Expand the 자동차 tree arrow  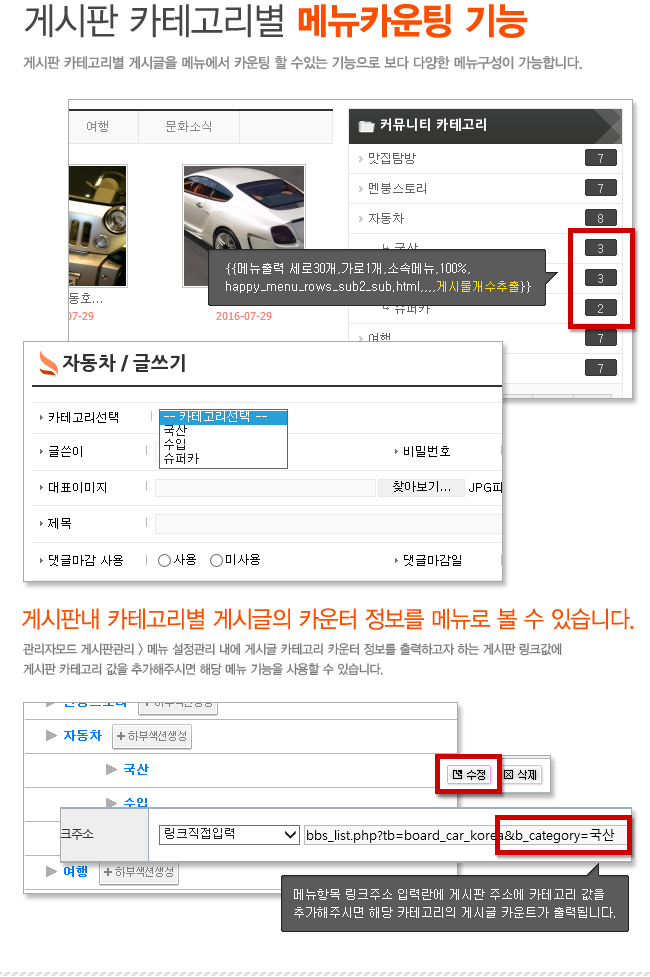click(x=52, y=735)
